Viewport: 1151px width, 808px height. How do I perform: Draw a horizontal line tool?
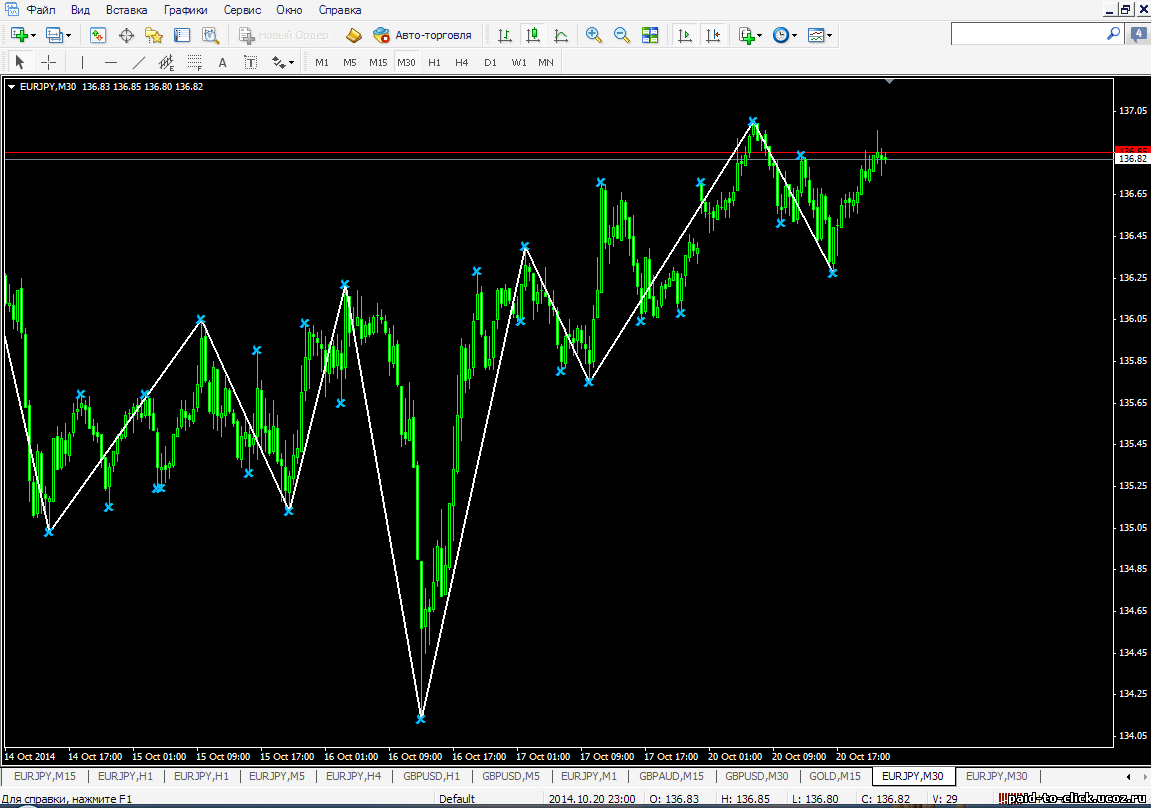(x=110, y=62)
